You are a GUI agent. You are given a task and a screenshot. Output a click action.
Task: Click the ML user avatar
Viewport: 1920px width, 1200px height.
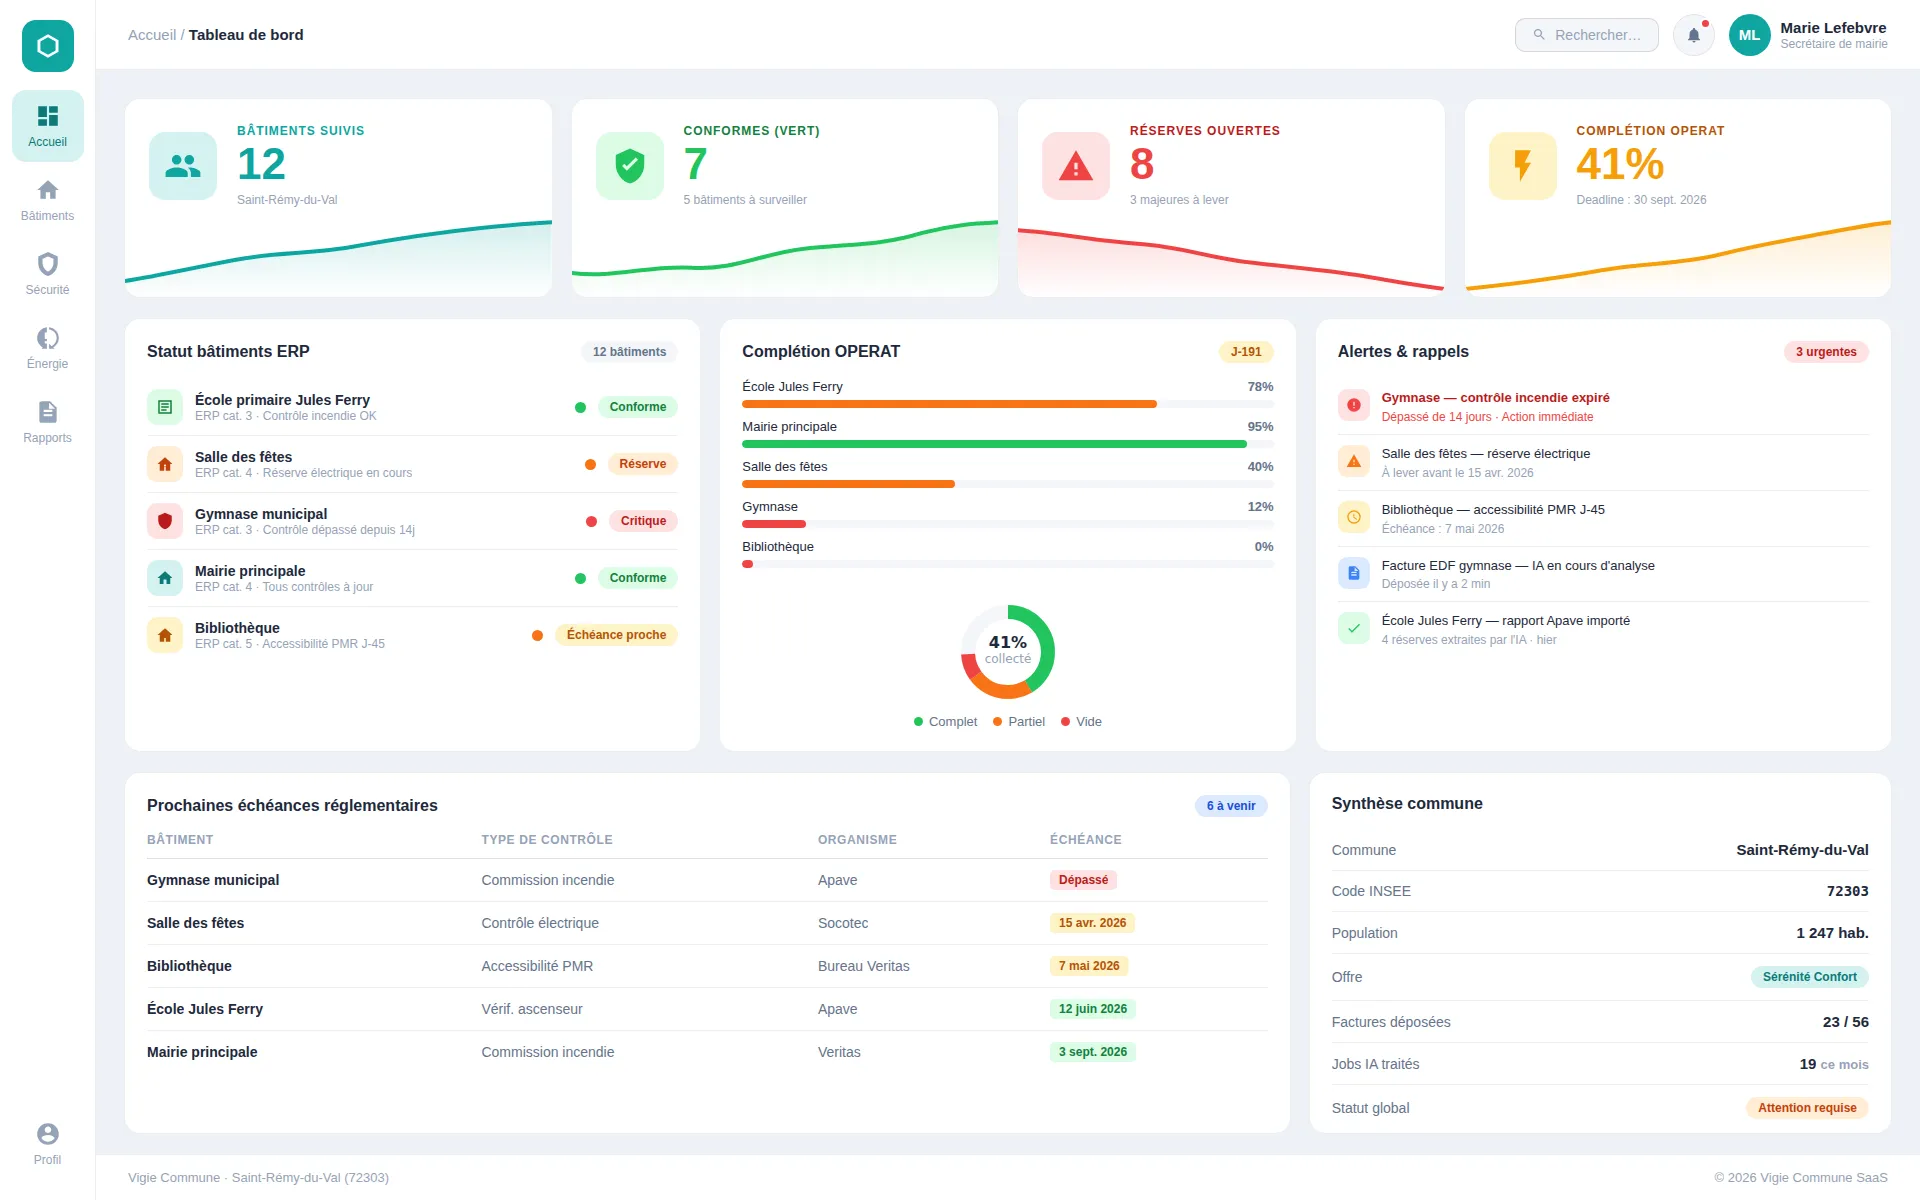(x=1748, y=35)
